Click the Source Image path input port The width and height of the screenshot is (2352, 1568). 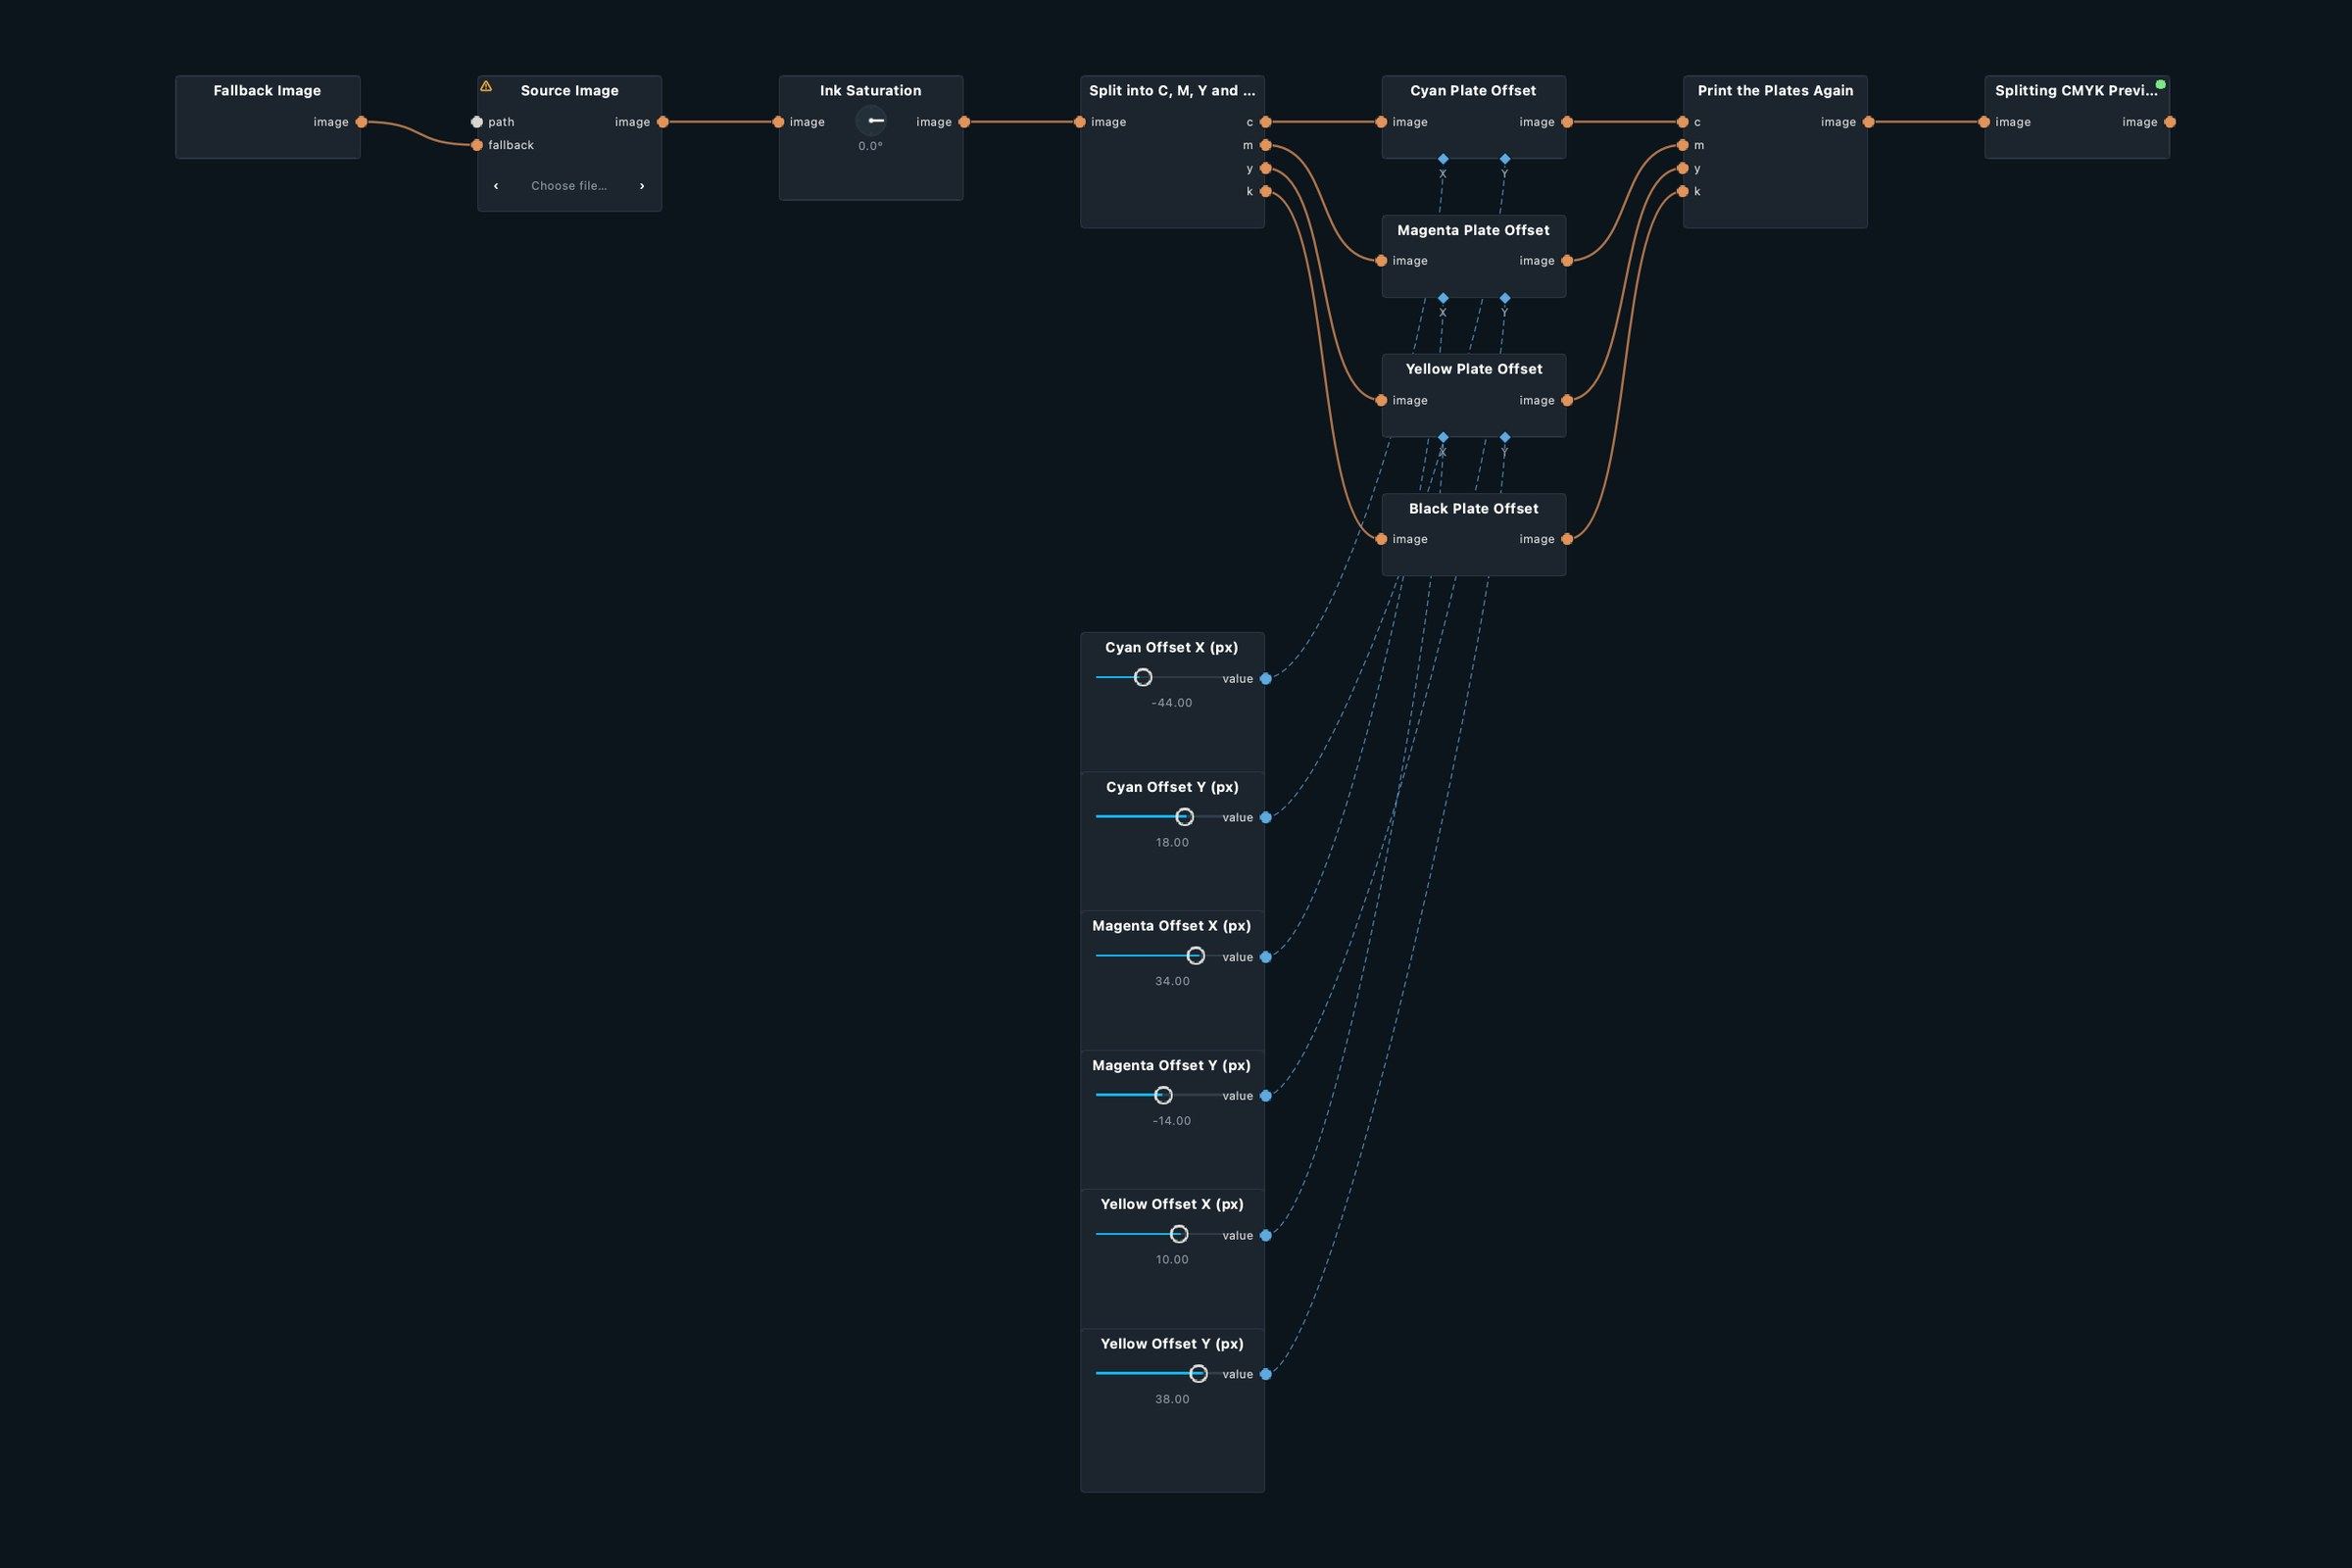[x=477, y=122]
